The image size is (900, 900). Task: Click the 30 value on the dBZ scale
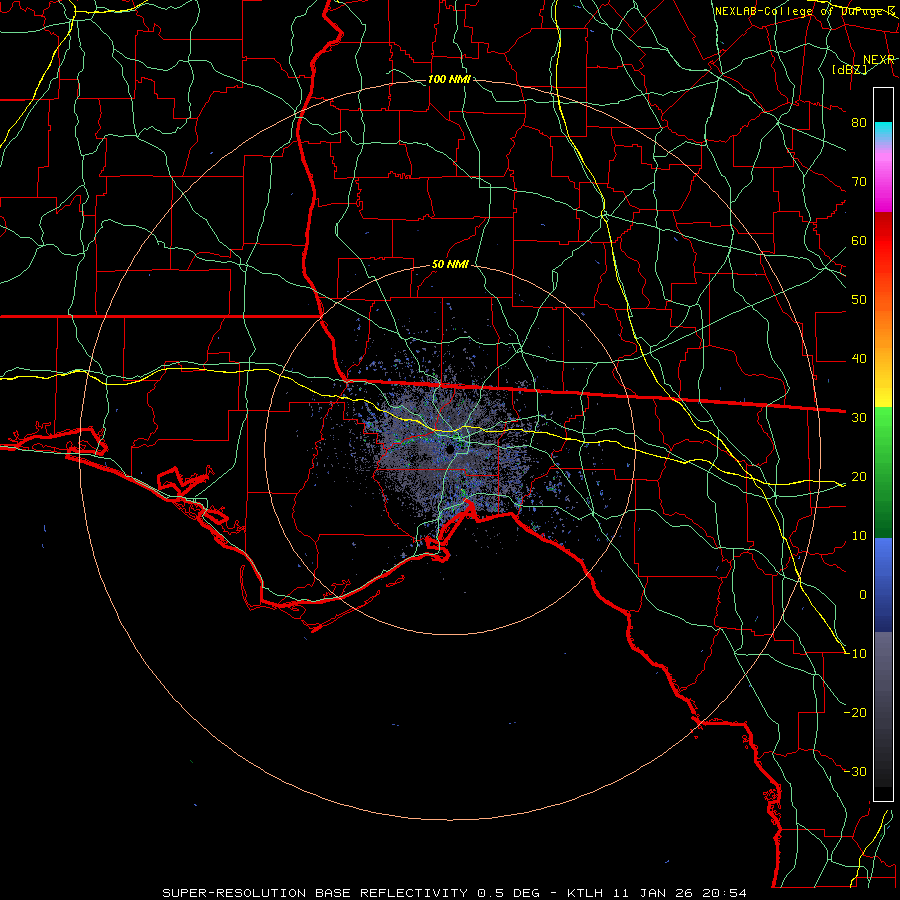859,417
